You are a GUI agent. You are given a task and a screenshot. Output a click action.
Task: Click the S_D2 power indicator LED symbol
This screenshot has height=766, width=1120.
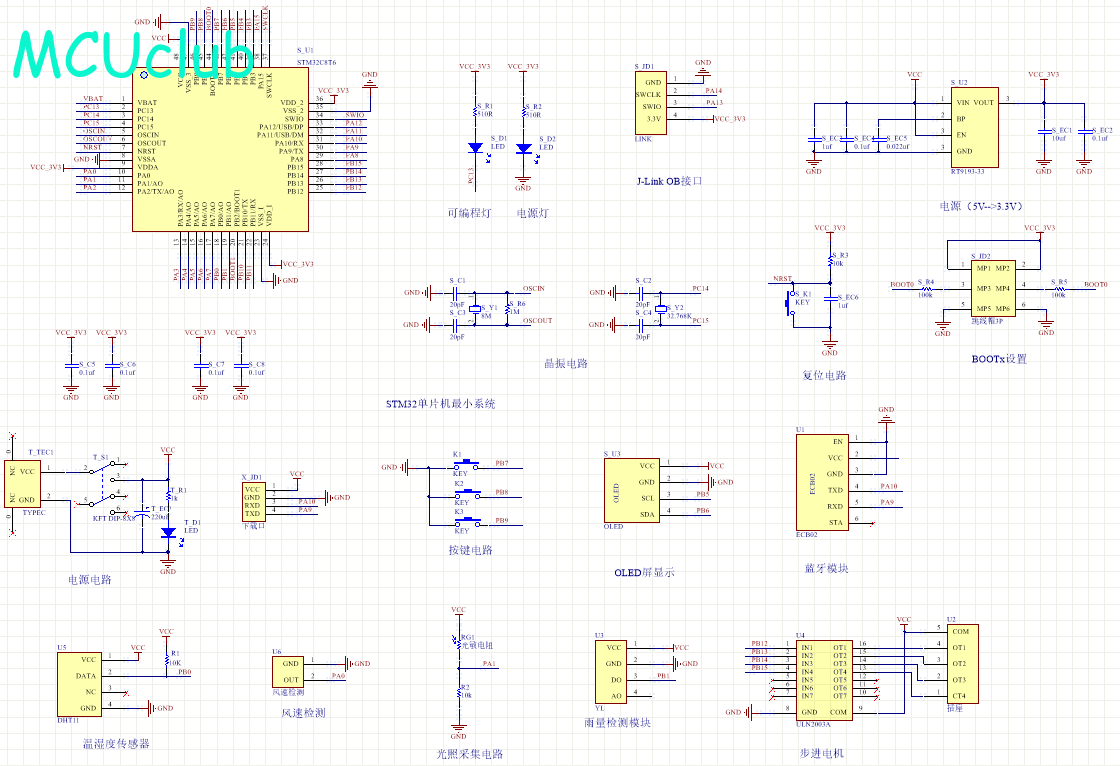[x=524, y=149]
